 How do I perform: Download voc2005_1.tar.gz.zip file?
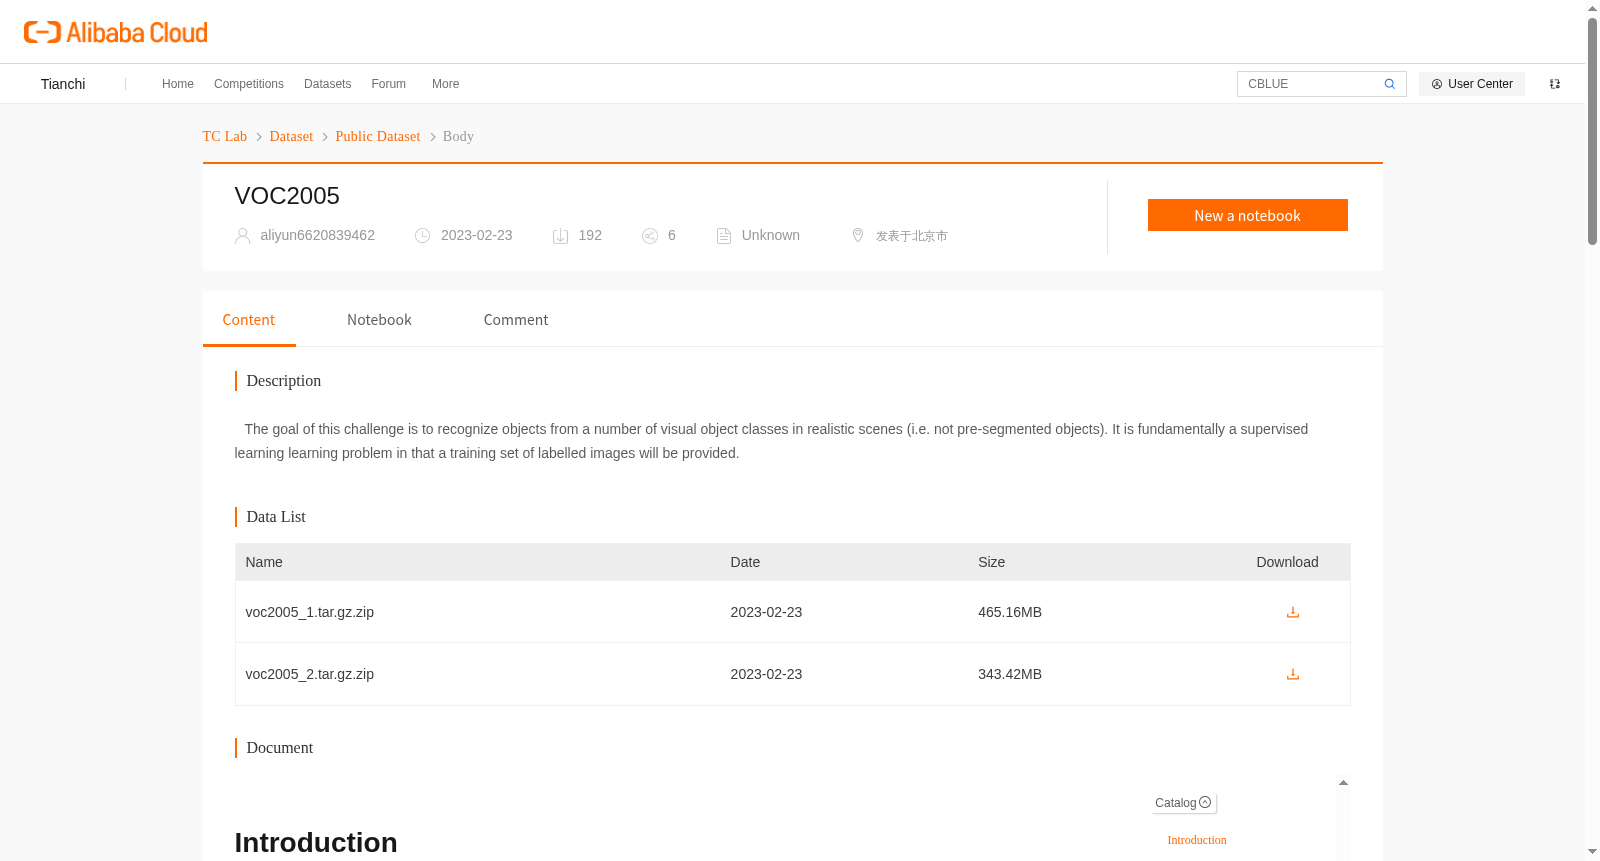pyautogui.click(x=1293, y=612)
